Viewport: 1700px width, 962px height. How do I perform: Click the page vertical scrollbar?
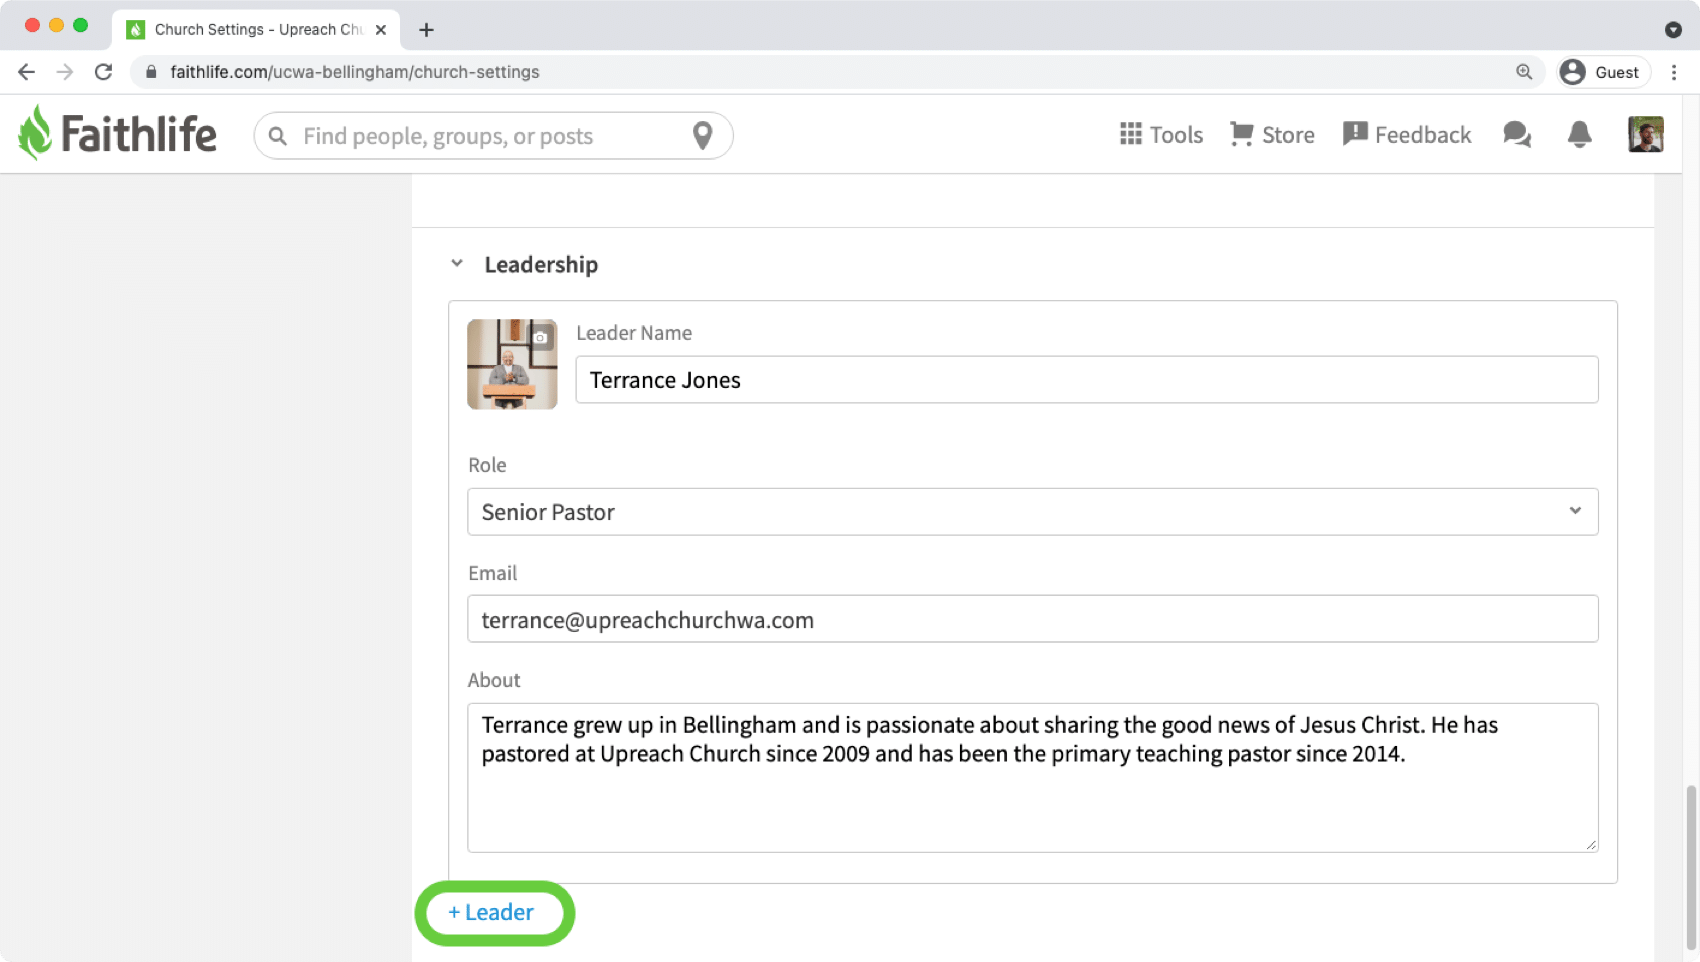point(1691,866)
